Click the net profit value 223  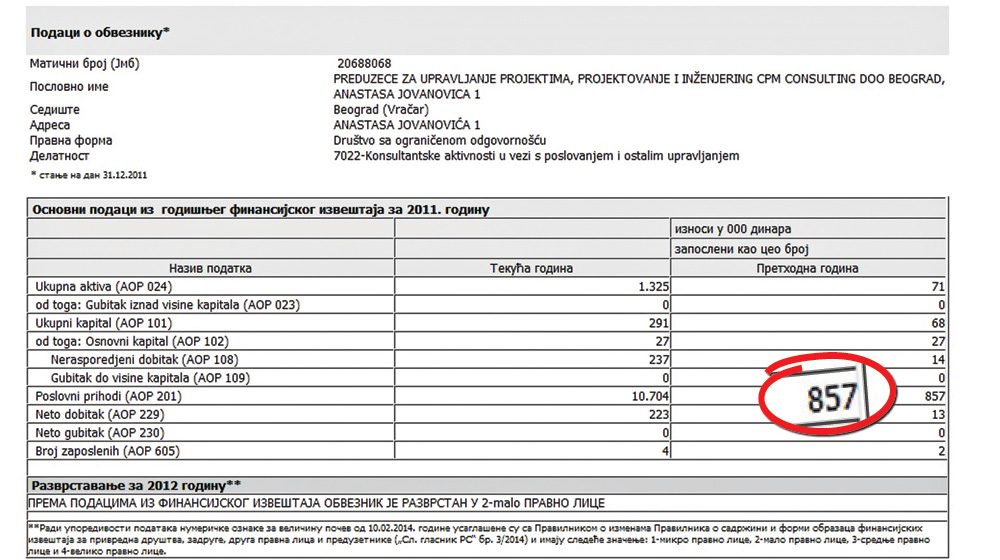coord(658,414)
